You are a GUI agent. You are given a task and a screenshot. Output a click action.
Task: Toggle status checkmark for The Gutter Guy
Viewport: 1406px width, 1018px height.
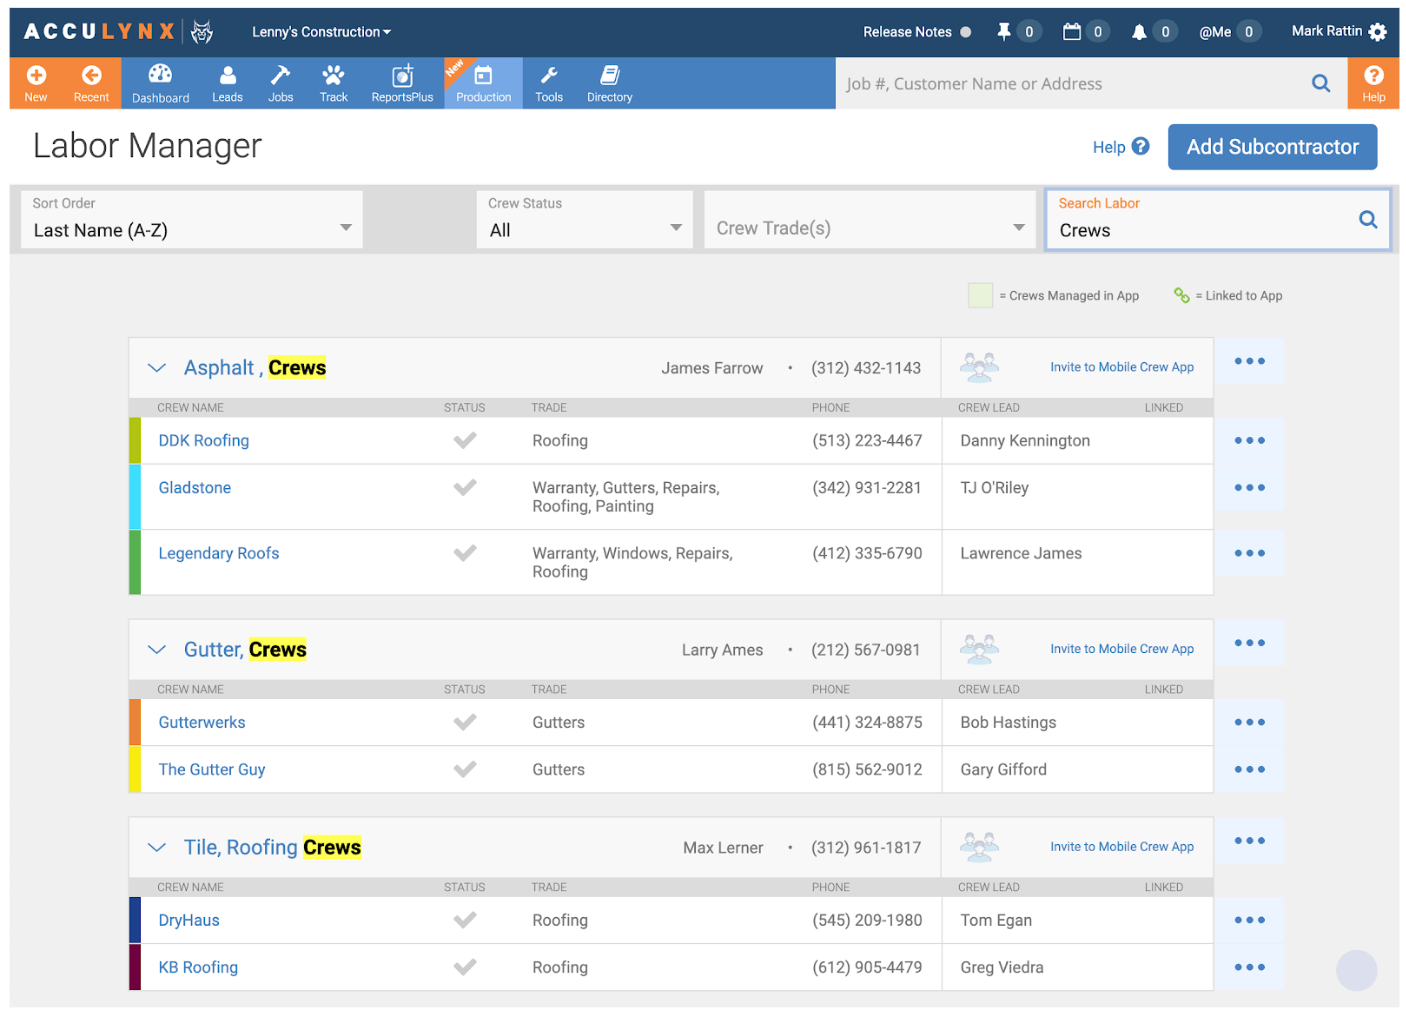coord(465,770)
